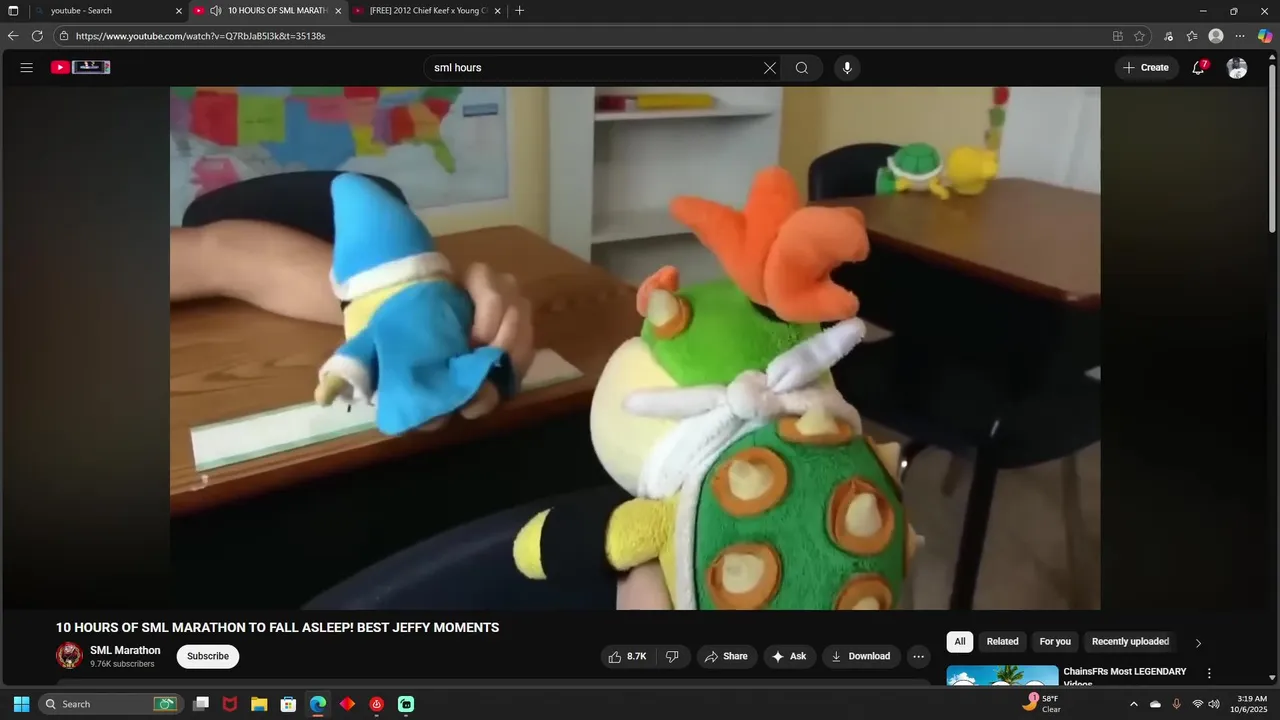
Task: Start voice search with microphone icon
Action: [847, 68]
